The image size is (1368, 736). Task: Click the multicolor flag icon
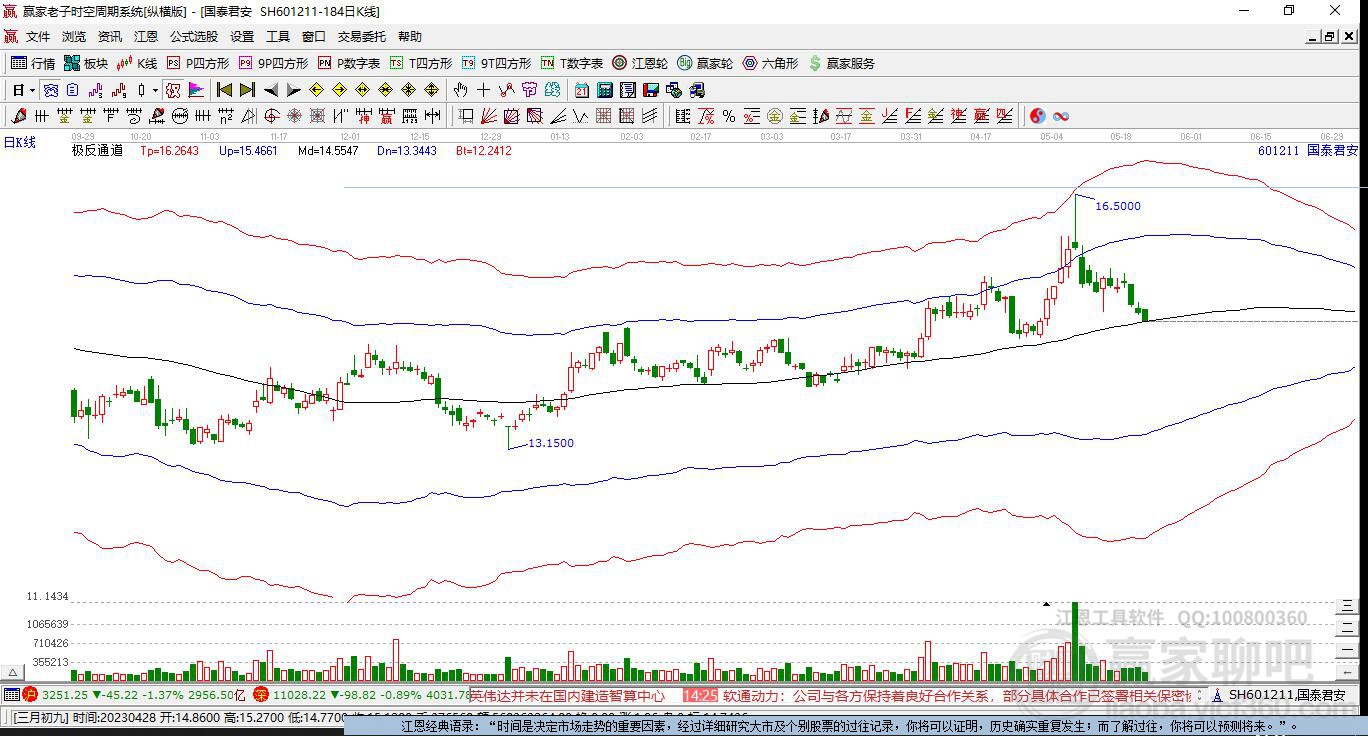[196, 90]
